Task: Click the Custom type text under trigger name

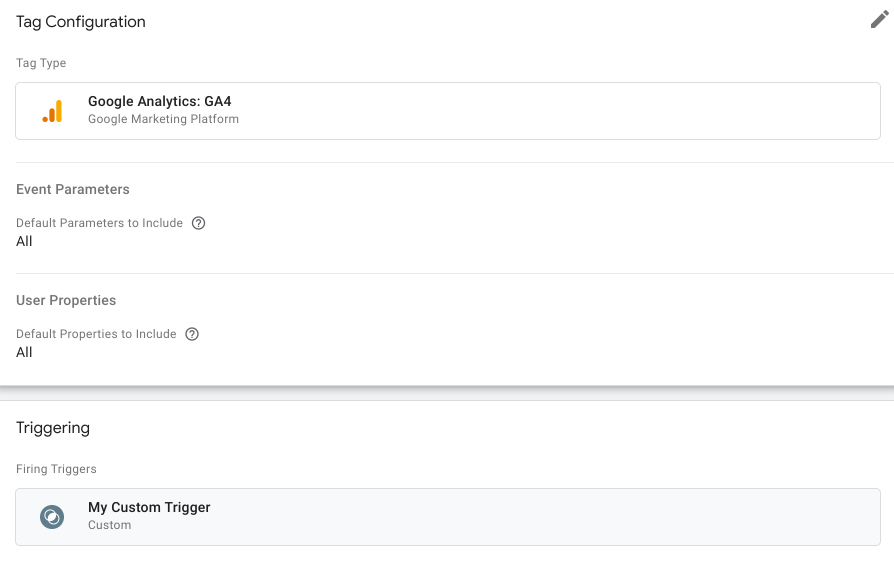Action: pos(109,525)
